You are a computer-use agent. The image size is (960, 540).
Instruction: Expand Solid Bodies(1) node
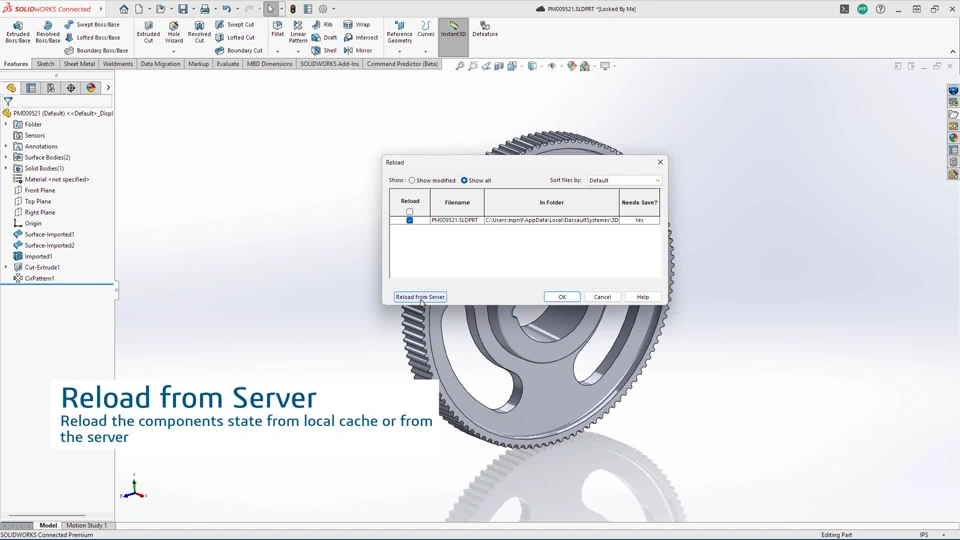(x=6, y=168)
